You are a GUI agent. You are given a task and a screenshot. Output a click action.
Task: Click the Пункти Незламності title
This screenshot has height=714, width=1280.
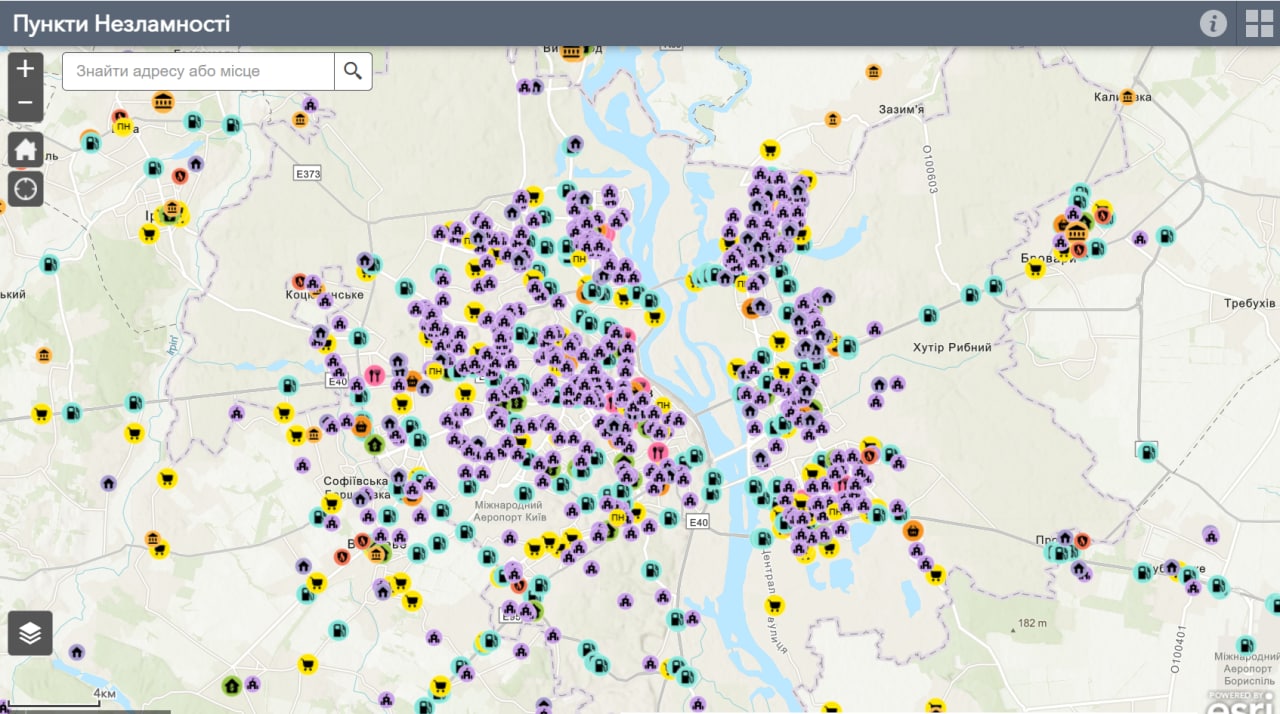121,23
